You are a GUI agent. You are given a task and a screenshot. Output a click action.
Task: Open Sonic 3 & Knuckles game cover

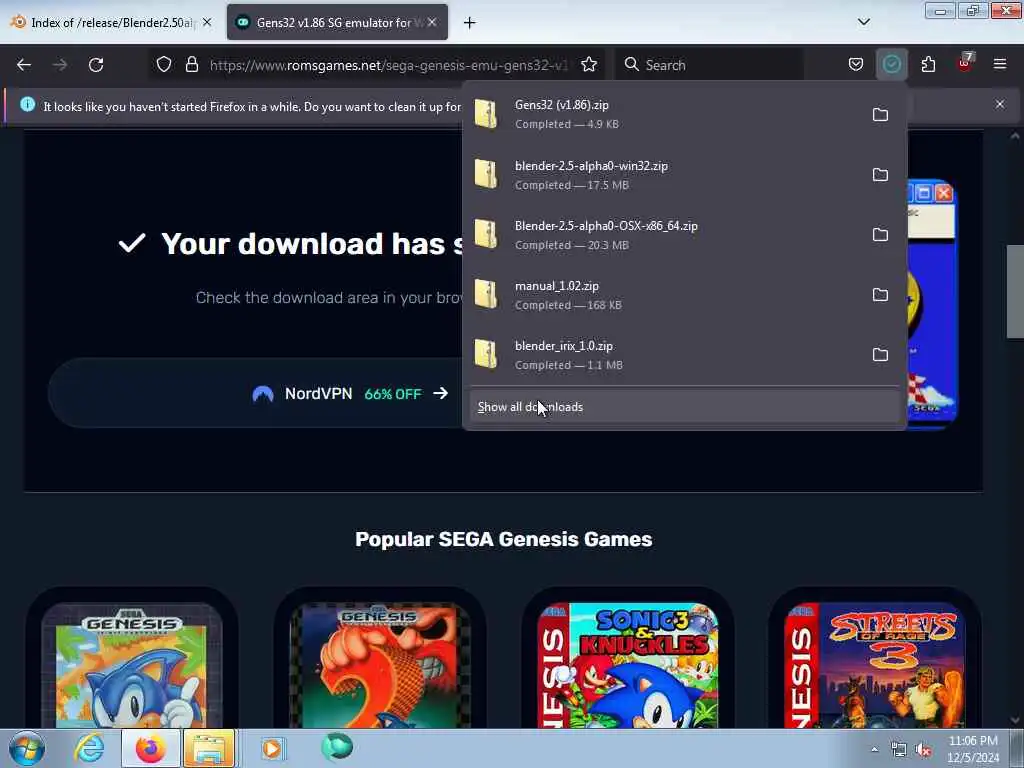[628, 665]
